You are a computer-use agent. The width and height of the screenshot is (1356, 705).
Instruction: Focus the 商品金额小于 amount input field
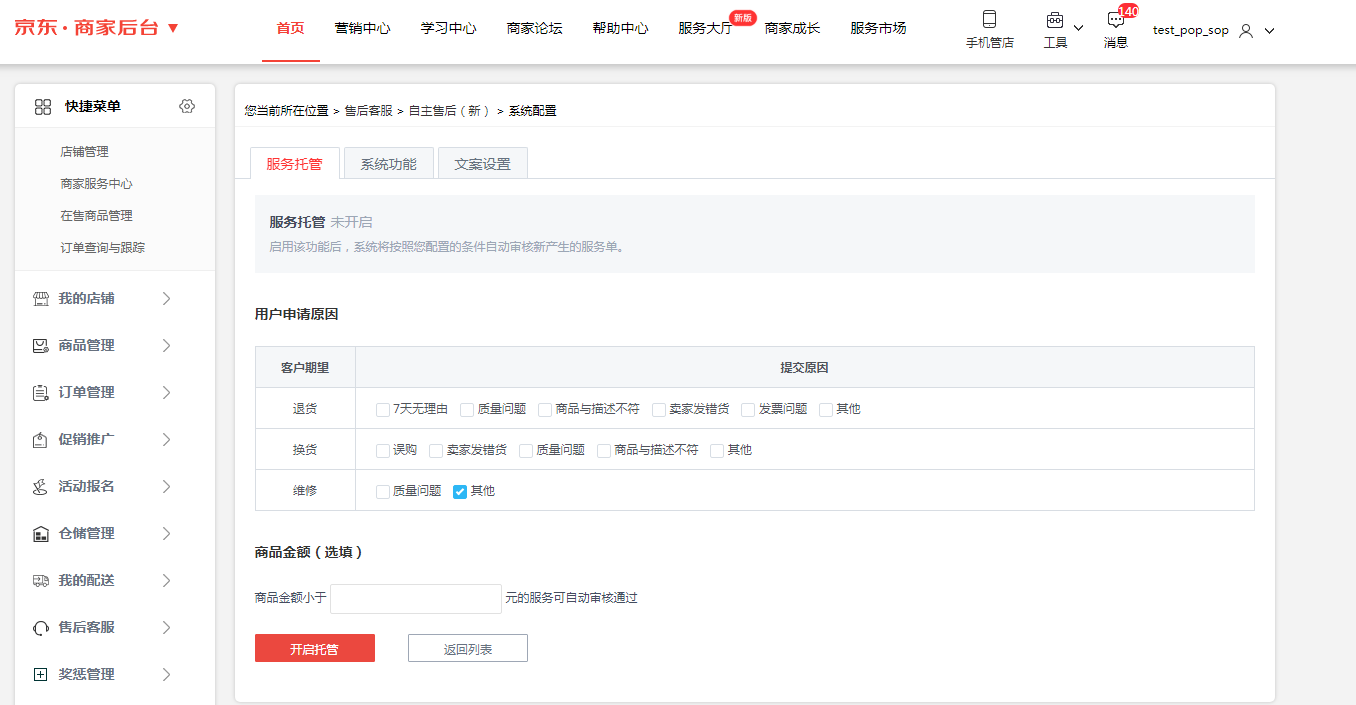416,599
